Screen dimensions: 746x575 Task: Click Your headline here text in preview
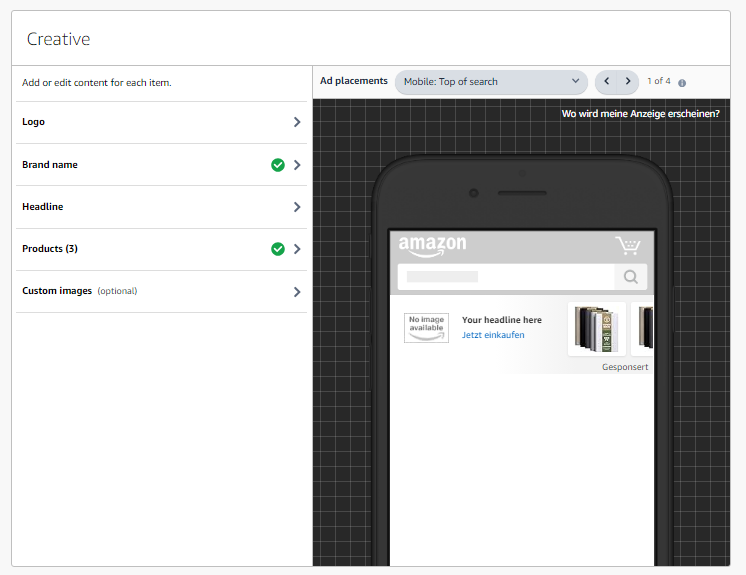[x=502, y=320]
